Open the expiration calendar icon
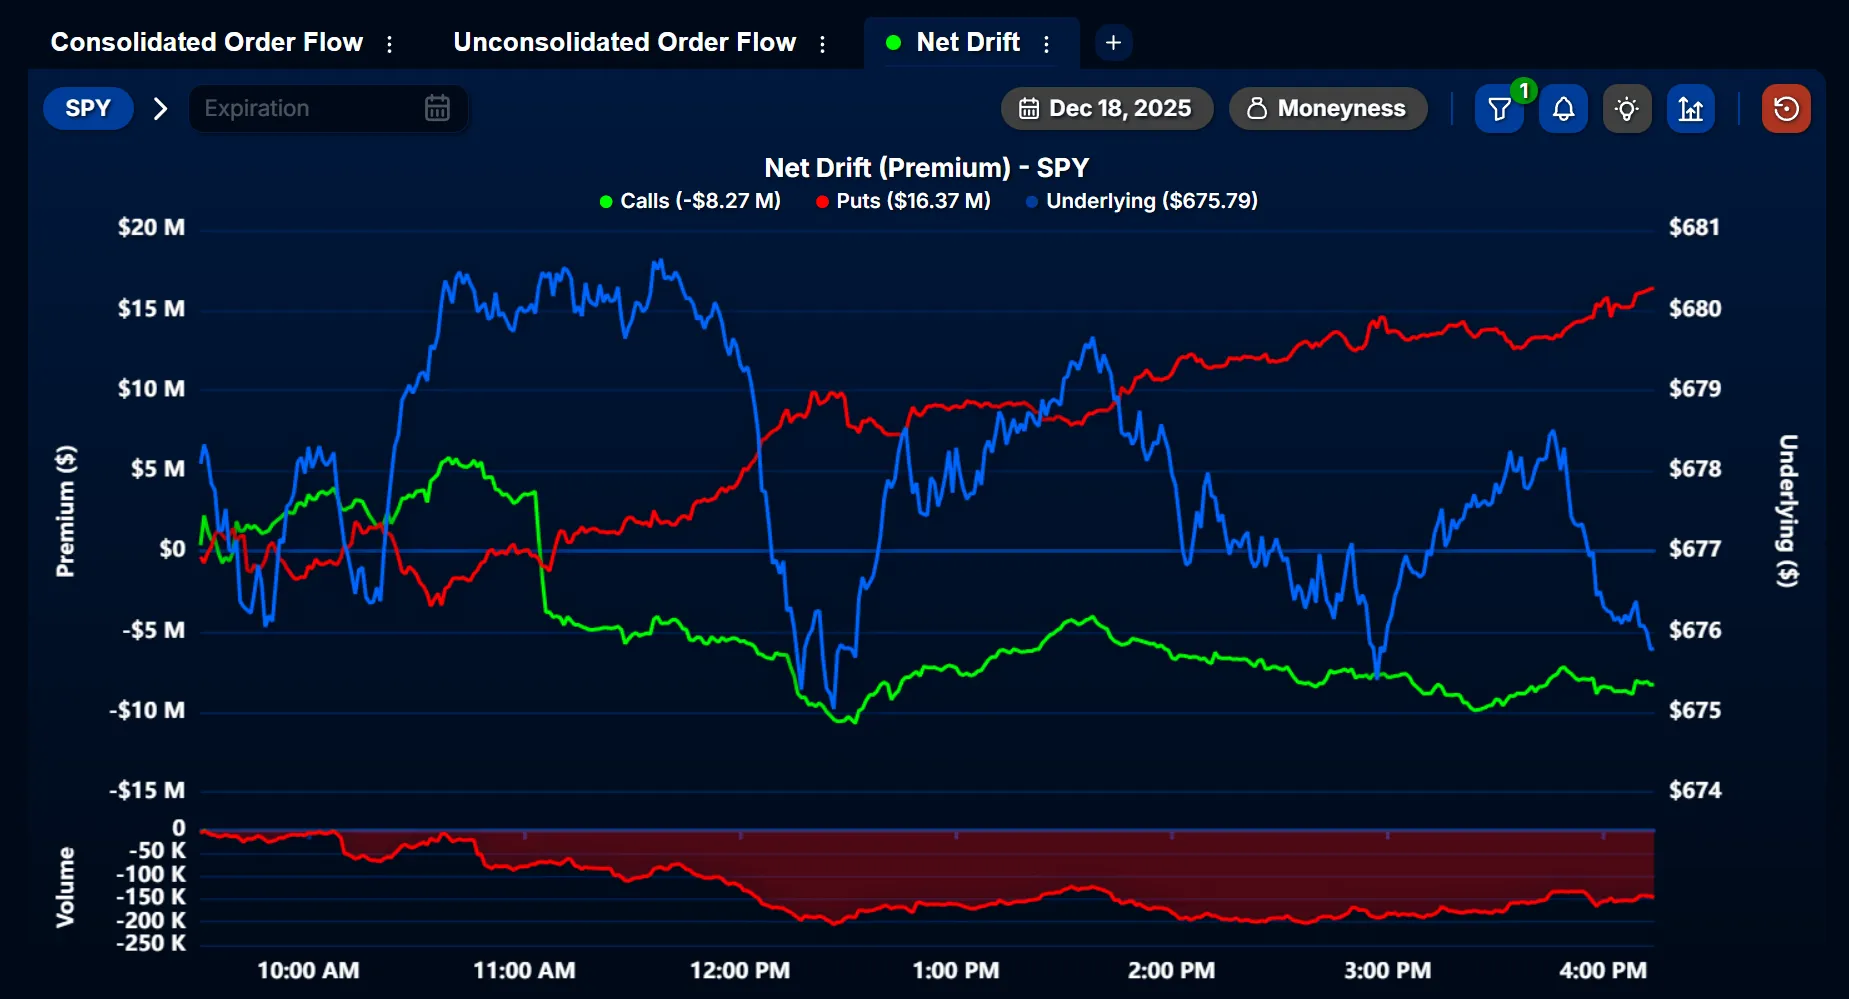 [x=437, y=108]
